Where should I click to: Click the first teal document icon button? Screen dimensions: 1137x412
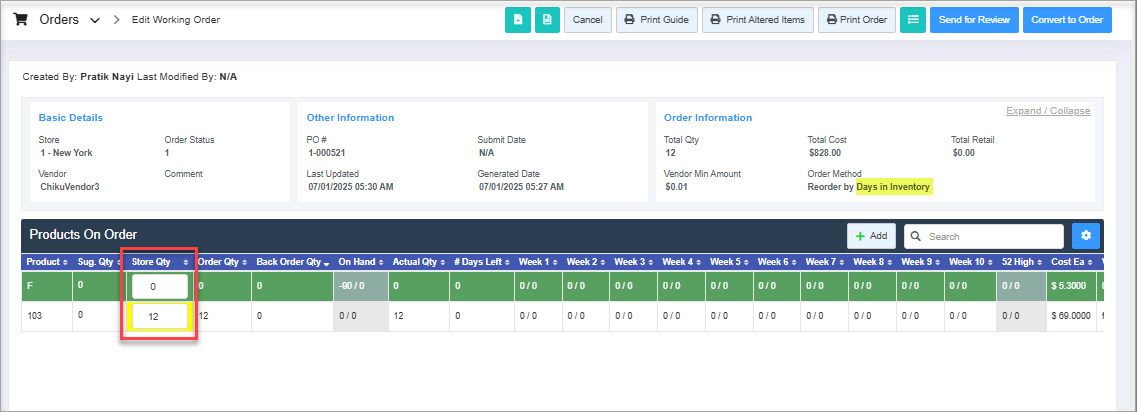click(x=518, y=20)
